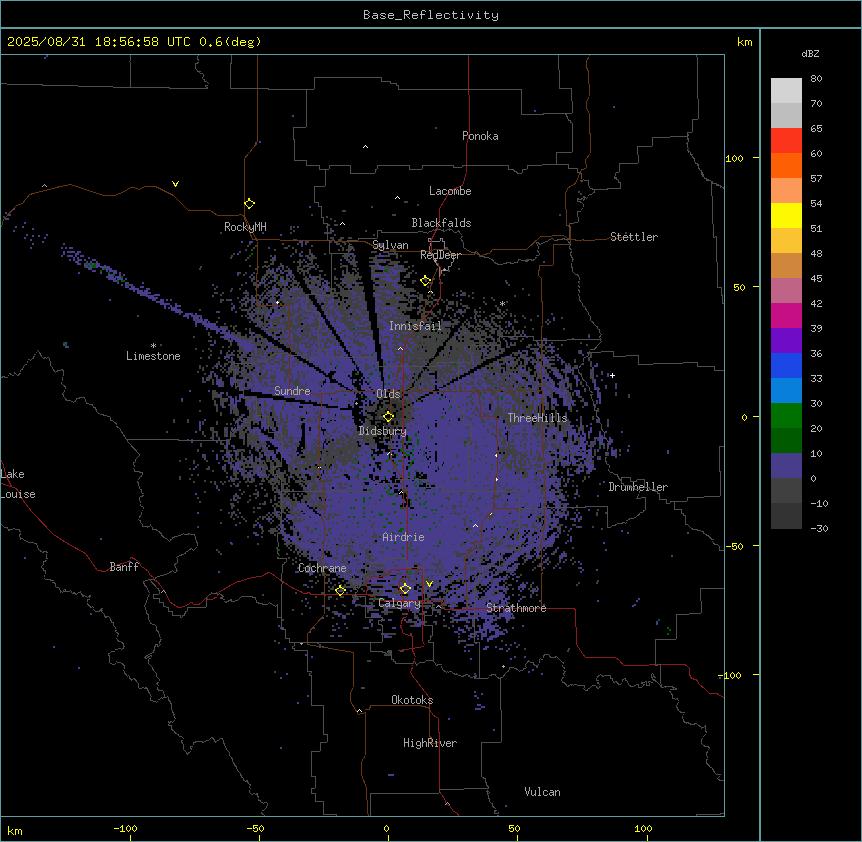Viewport: 862px width, 842px height.
Task: Click the 45 value on the dBZ scale
Action: pos(816,279)
